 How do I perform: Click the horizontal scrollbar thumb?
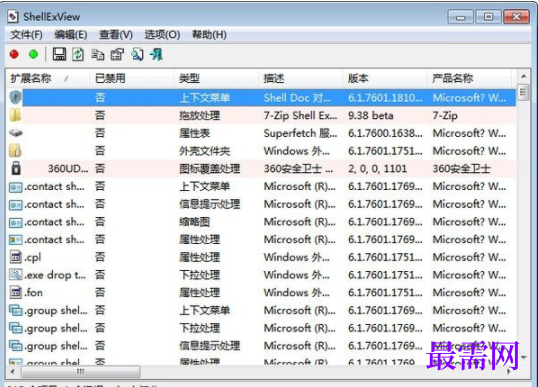coord(81,371)
